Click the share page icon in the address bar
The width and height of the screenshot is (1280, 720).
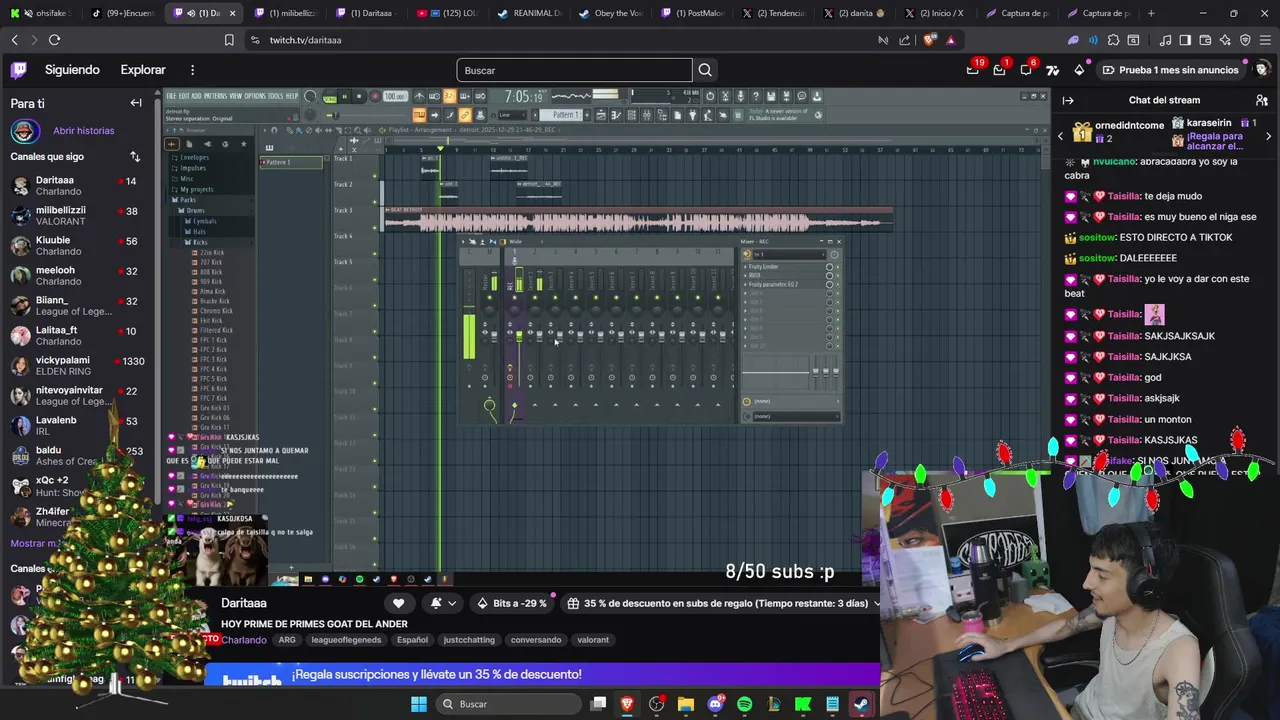905,40
